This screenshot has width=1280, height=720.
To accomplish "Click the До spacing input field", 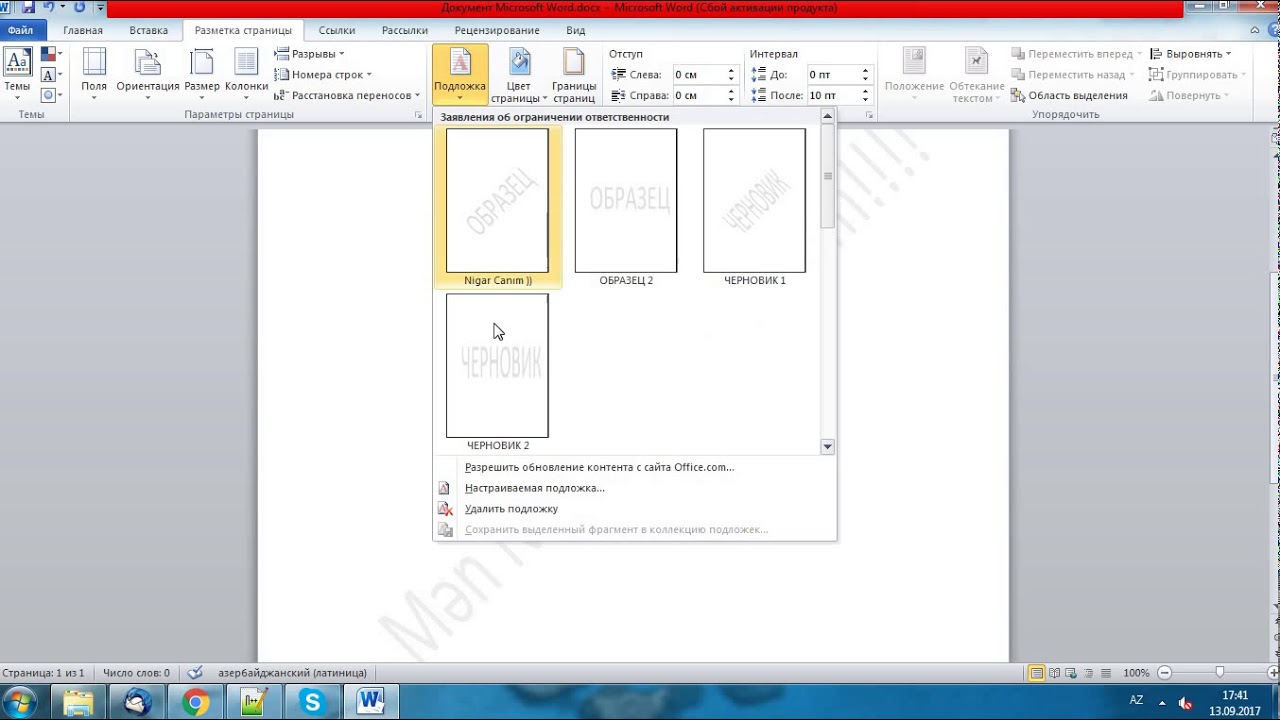I will click(x=832, y=75).
